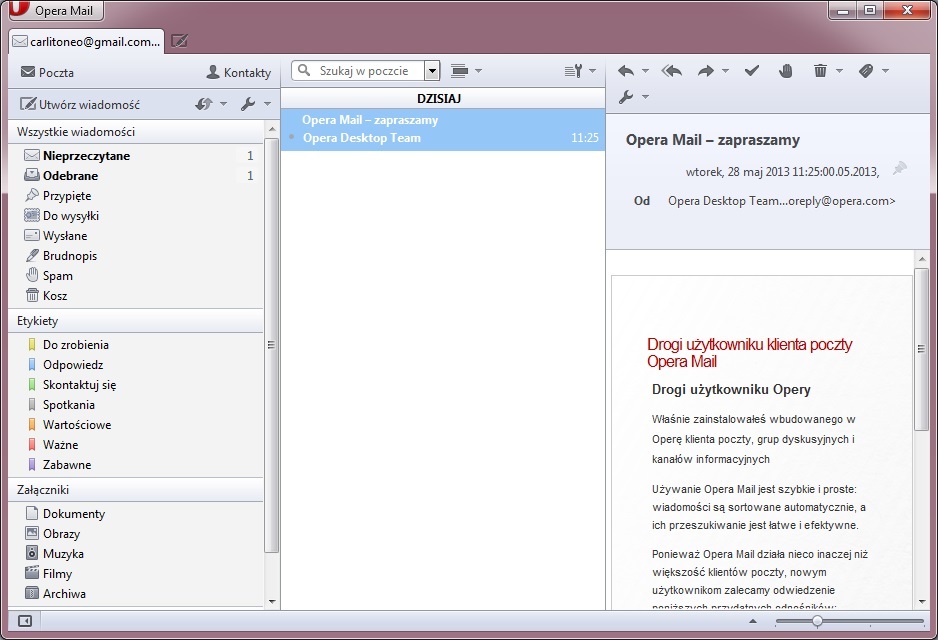Screen dimensions: 938x640
Task: Click the label tag icon
Action: (866, 71)
